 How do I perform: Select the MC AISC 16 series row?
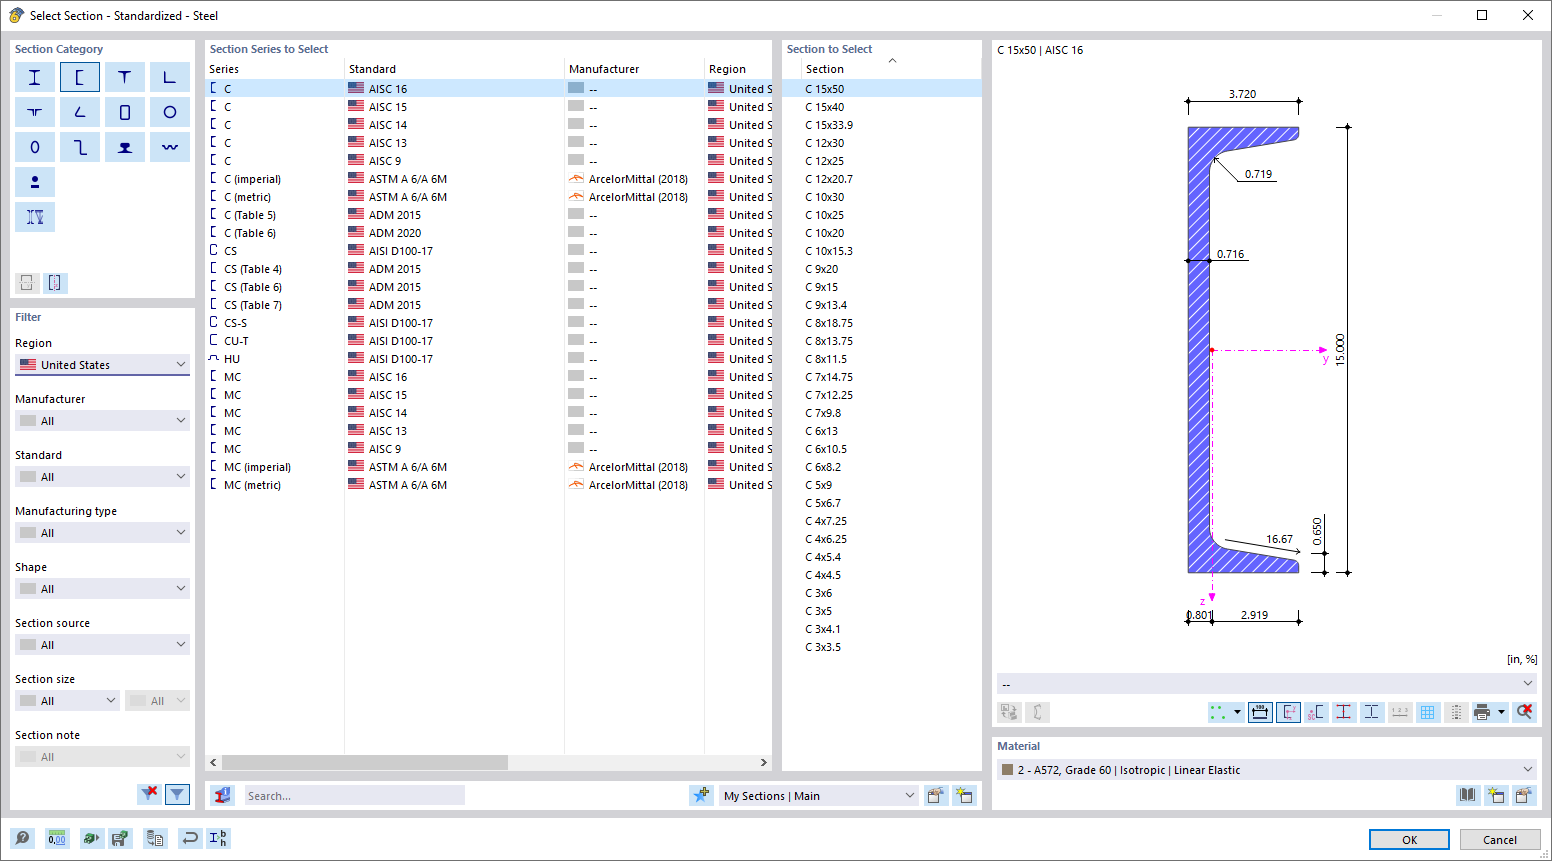pos(489,377)
